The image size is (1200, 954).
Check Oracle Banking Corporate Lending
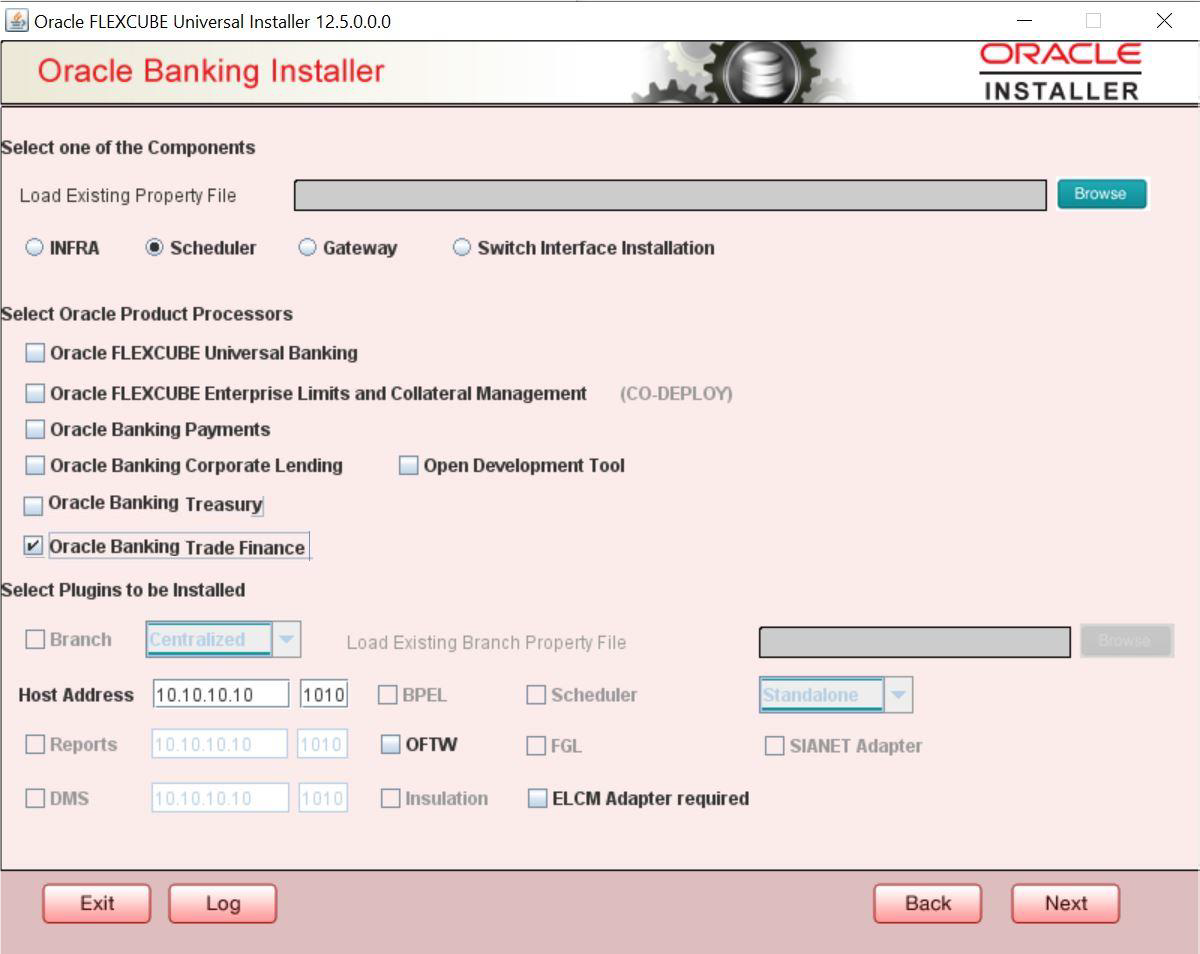click(x=35, y=465)
